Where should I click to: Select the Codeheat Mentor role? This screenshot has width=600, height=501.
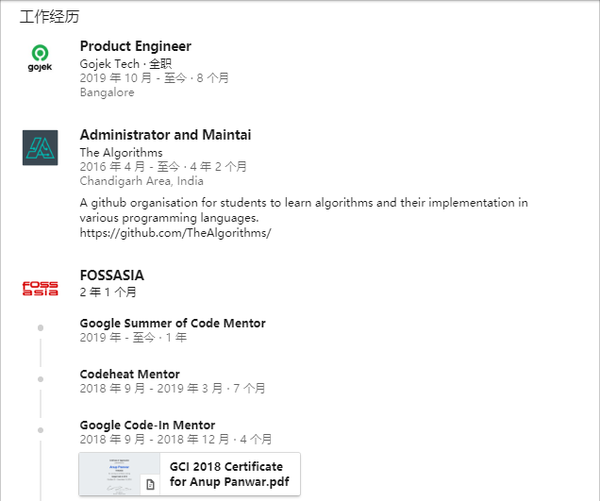130,374
